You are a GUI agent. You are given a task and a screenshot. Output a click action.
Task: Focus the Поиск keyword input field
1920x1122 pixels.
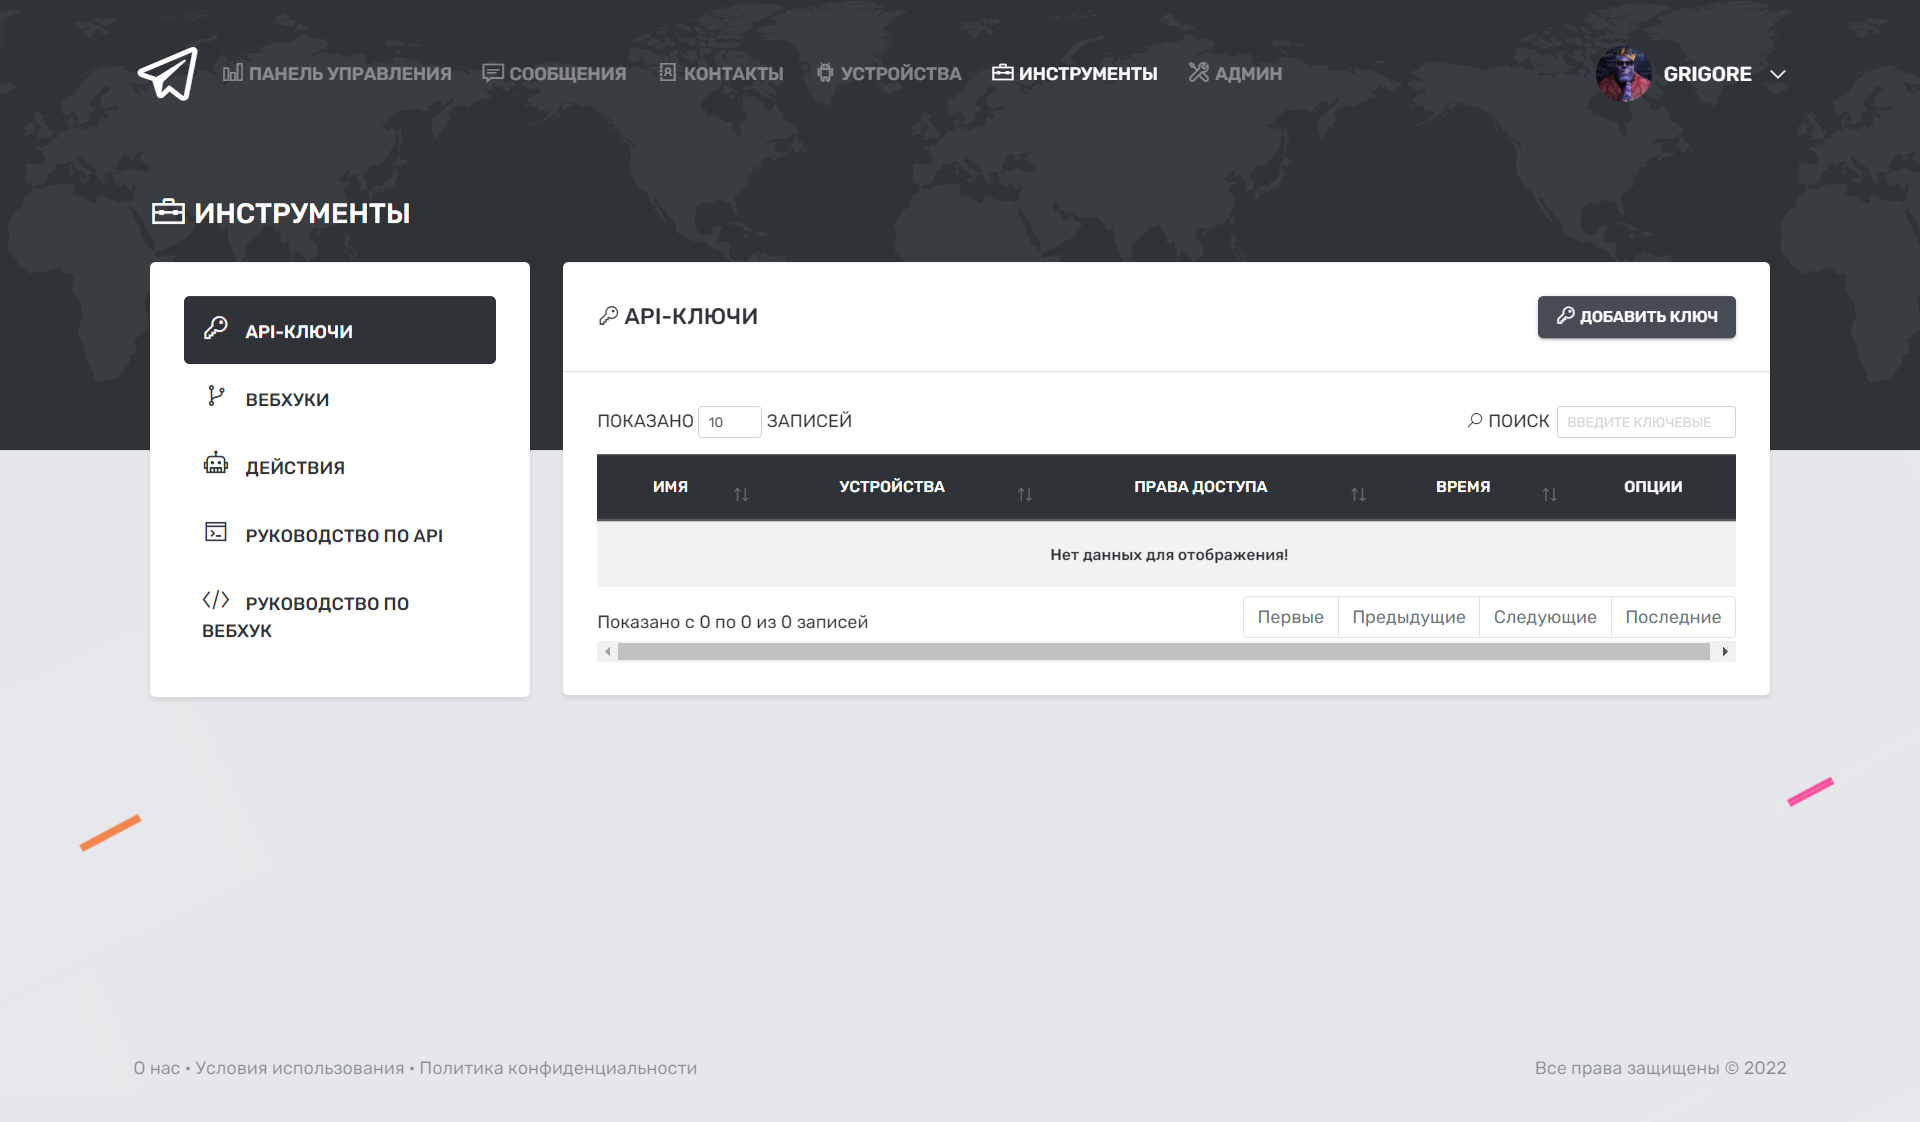click(1645, 422)
